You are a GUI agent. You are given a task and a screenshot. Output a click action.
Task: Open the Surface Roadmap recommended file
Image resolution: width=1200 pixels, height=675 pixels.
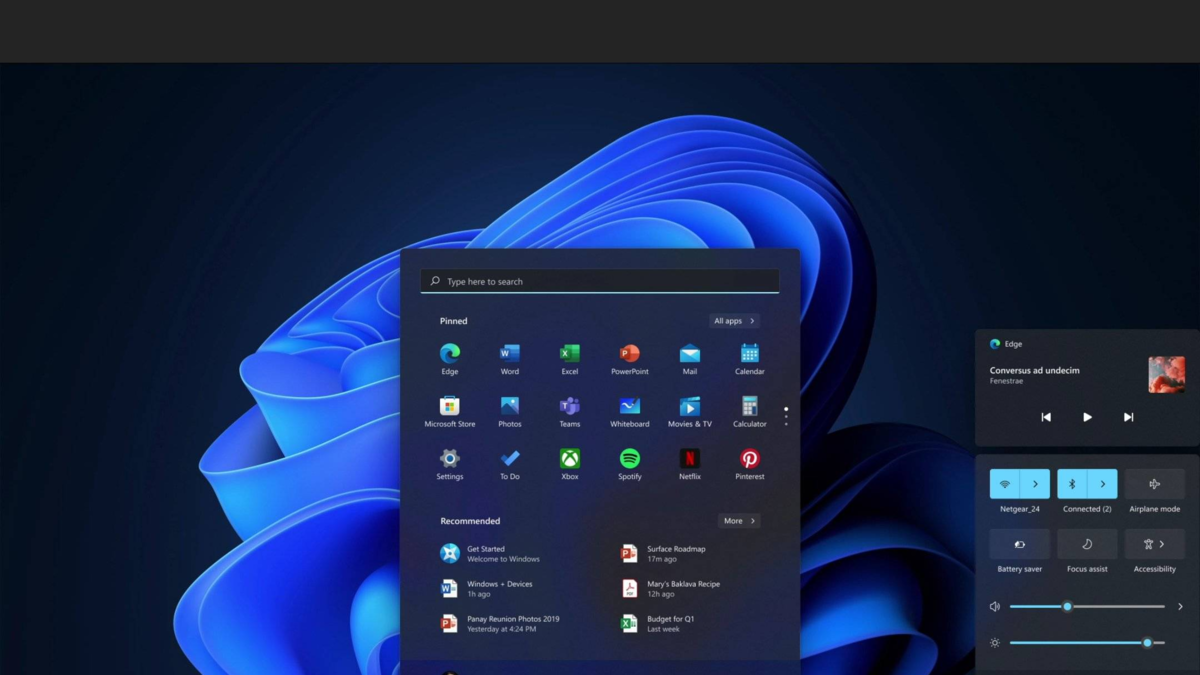pos(675,553)
